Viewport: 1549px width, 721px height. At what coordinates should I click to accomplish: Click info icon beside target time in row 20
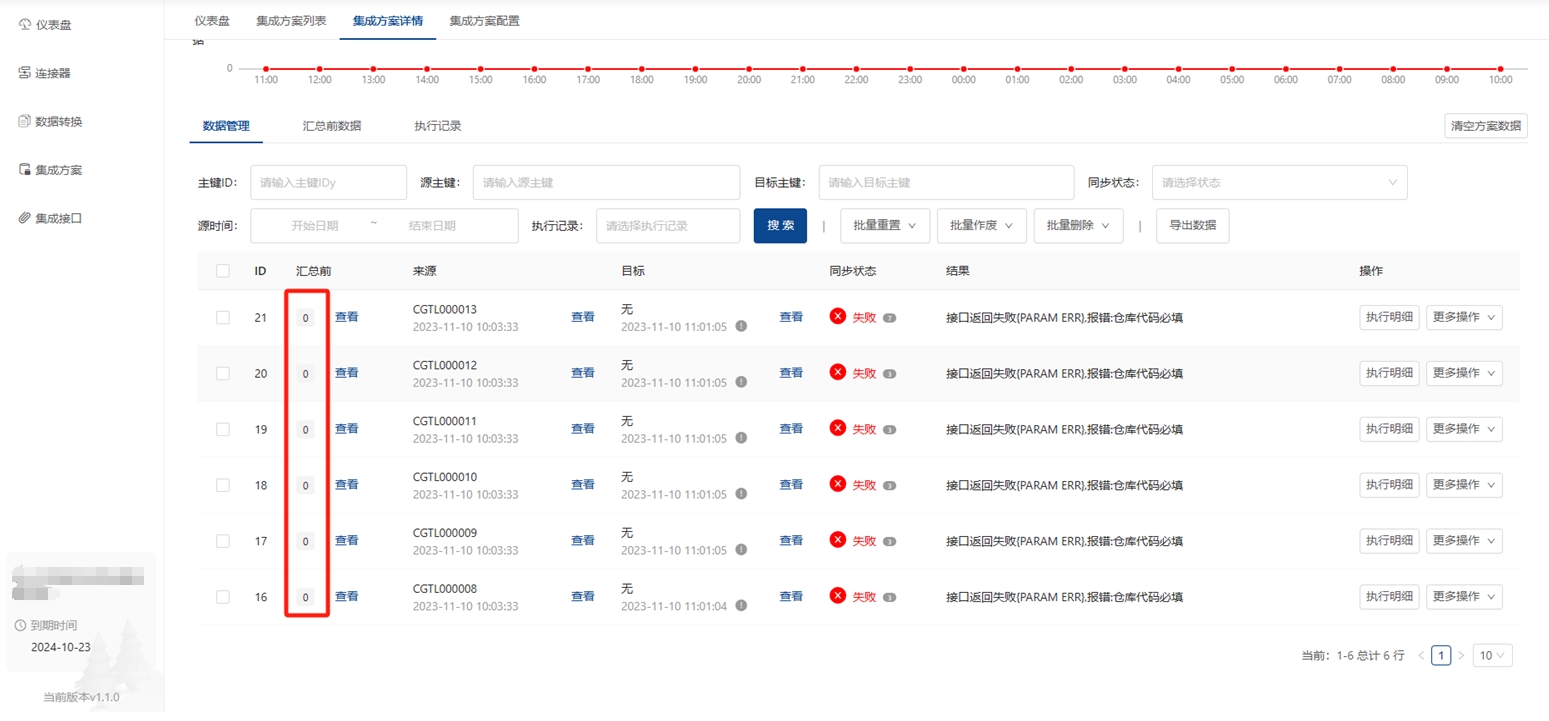pos(741,382)
